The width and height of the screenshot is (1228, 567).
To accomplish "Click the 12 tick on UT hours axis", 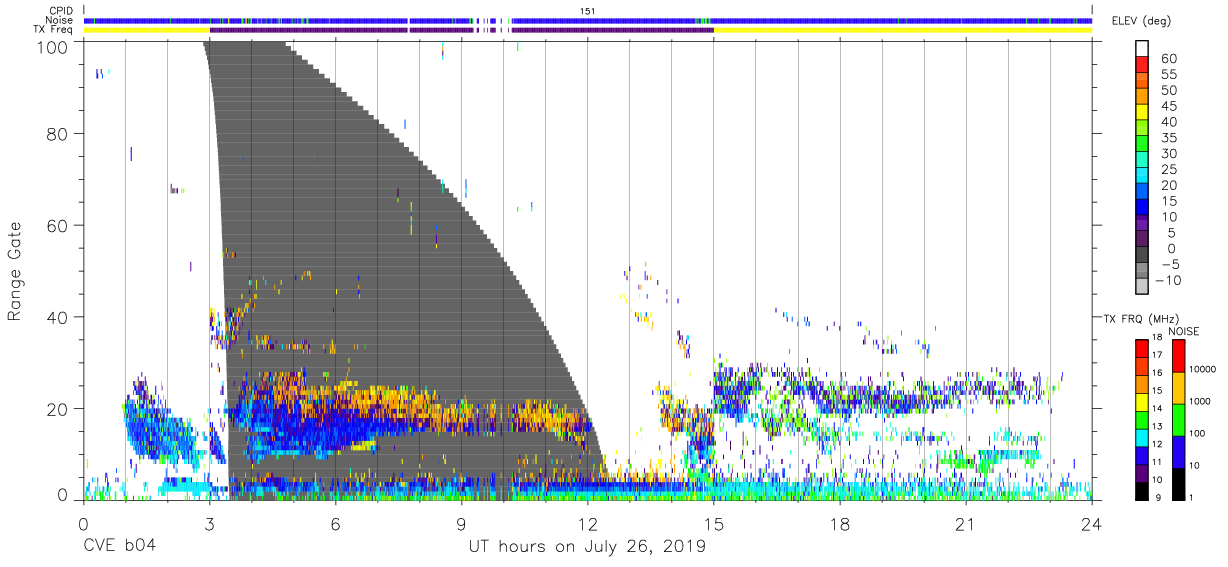I will click(x=588, y=522).
